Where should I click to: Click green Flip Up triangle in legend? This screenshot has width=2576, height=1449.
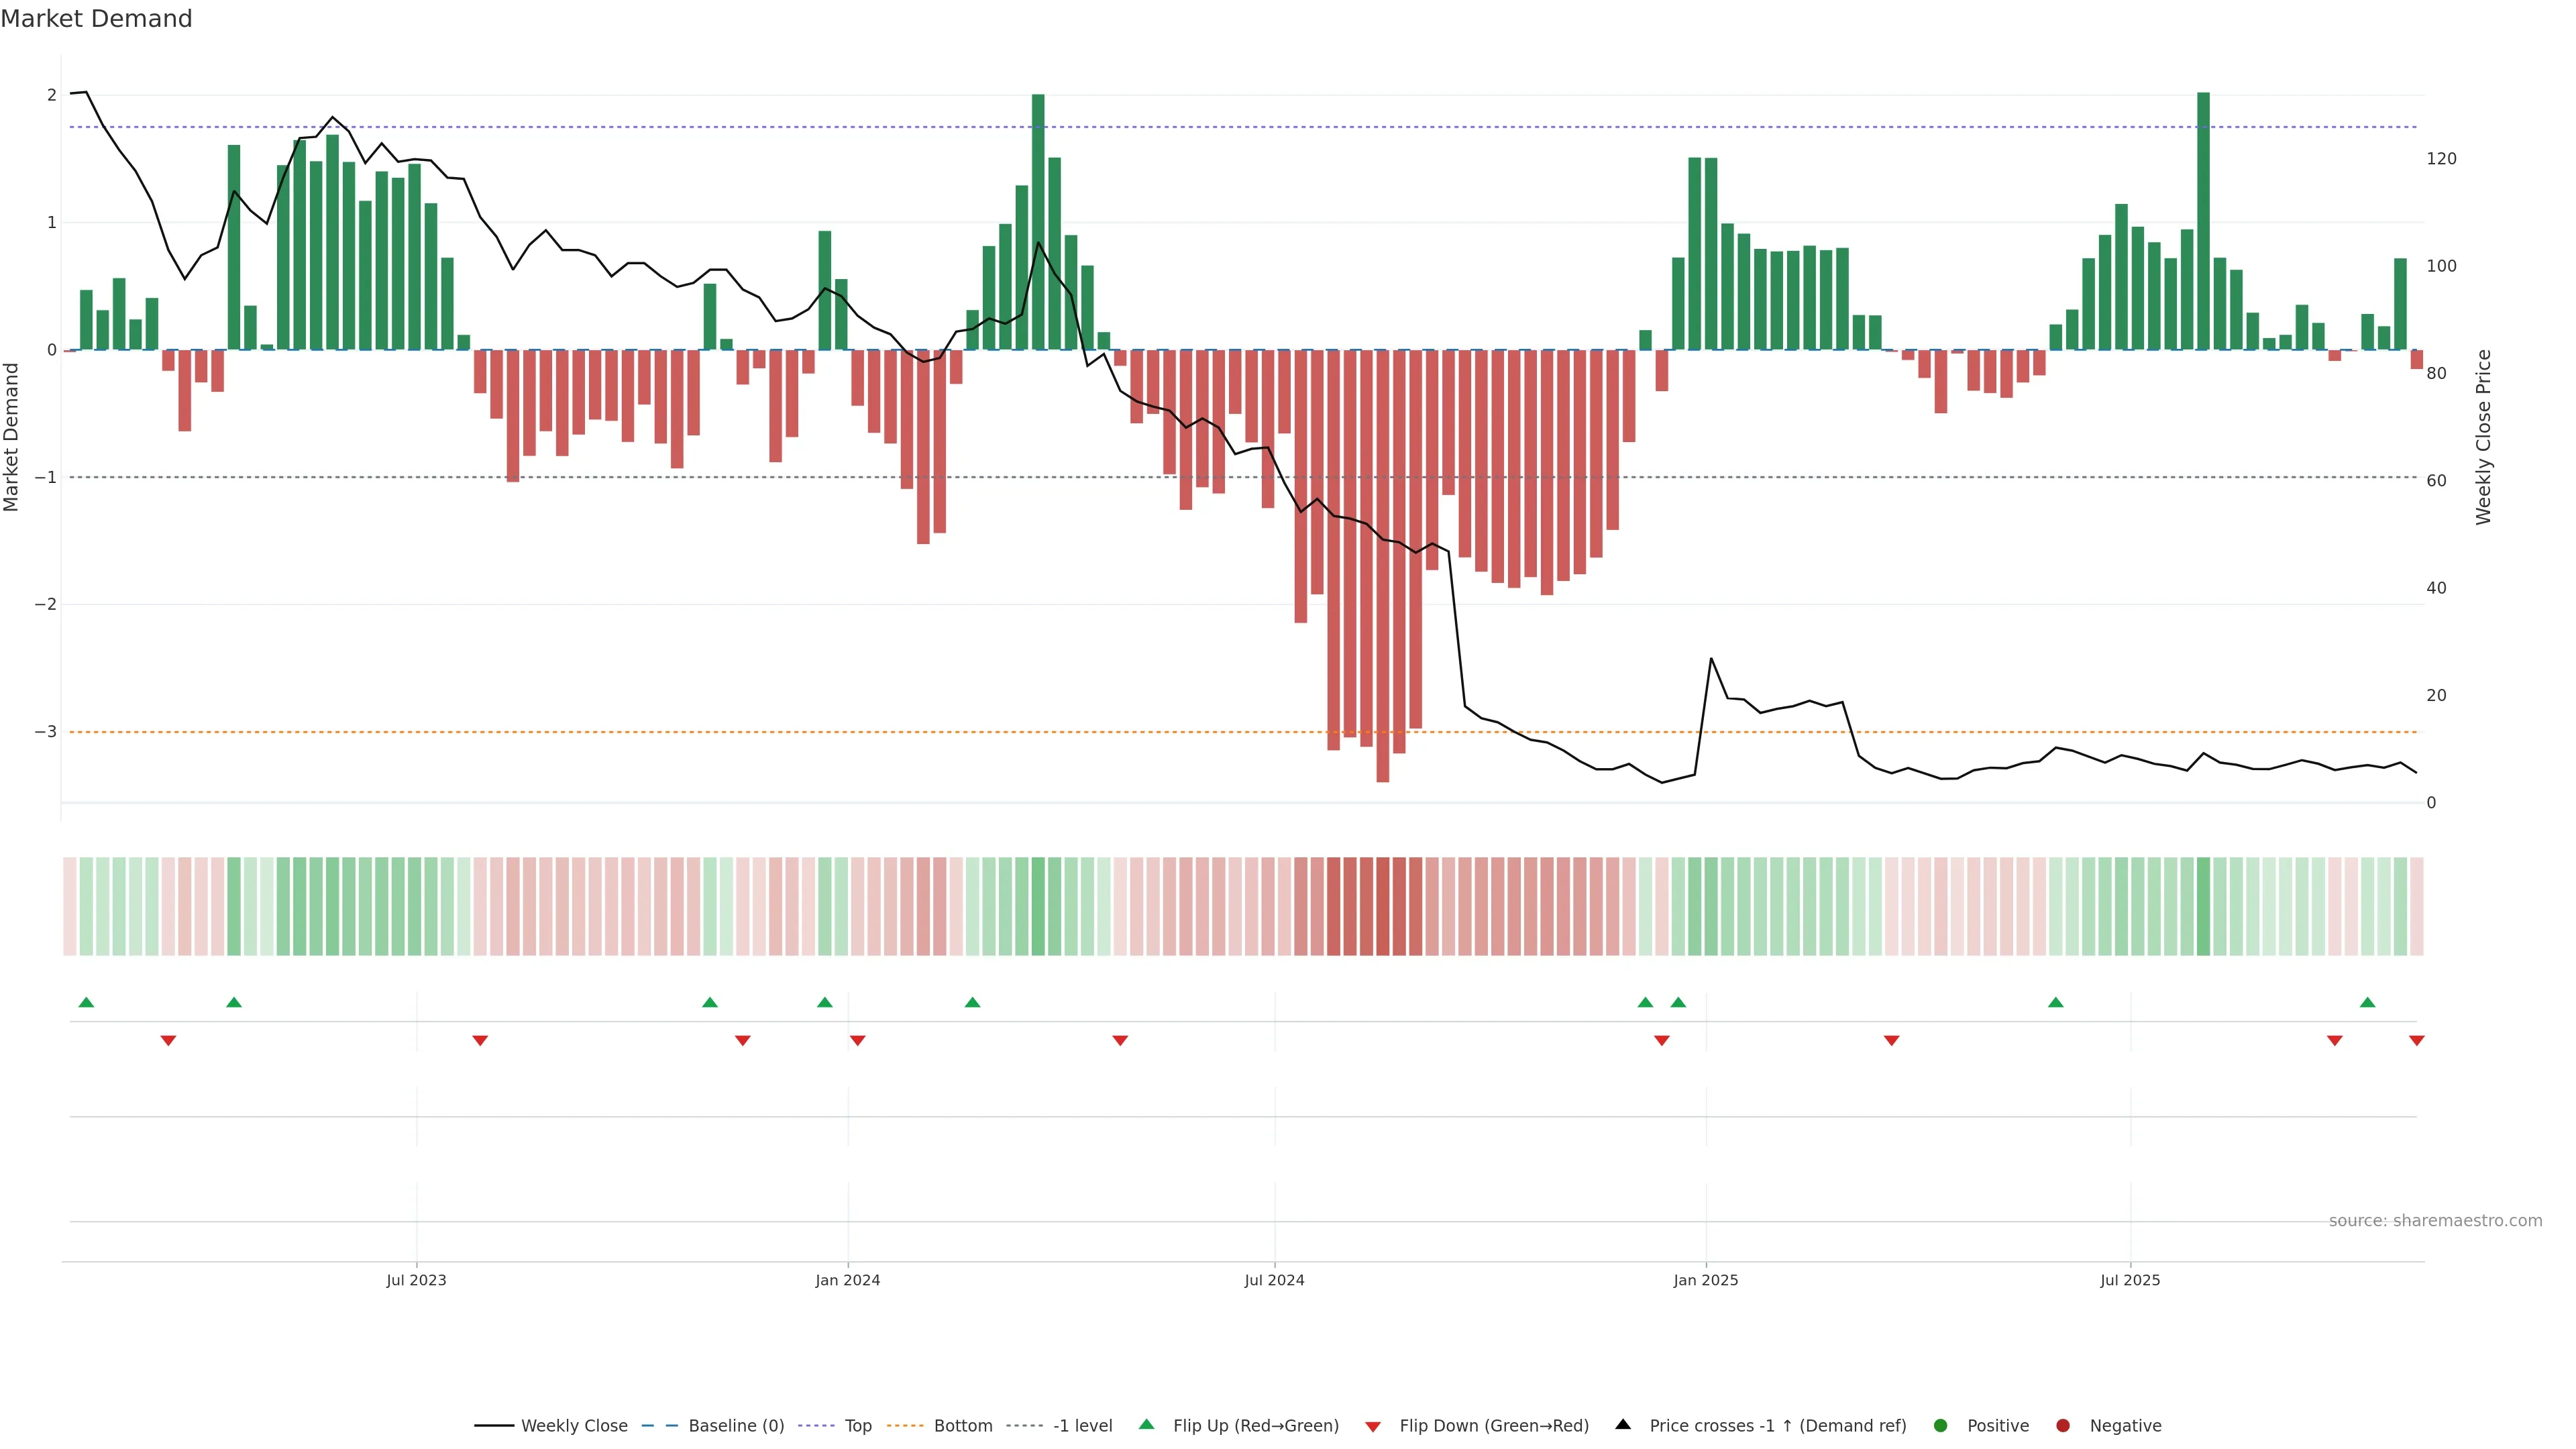(x=1146, y=1425)
